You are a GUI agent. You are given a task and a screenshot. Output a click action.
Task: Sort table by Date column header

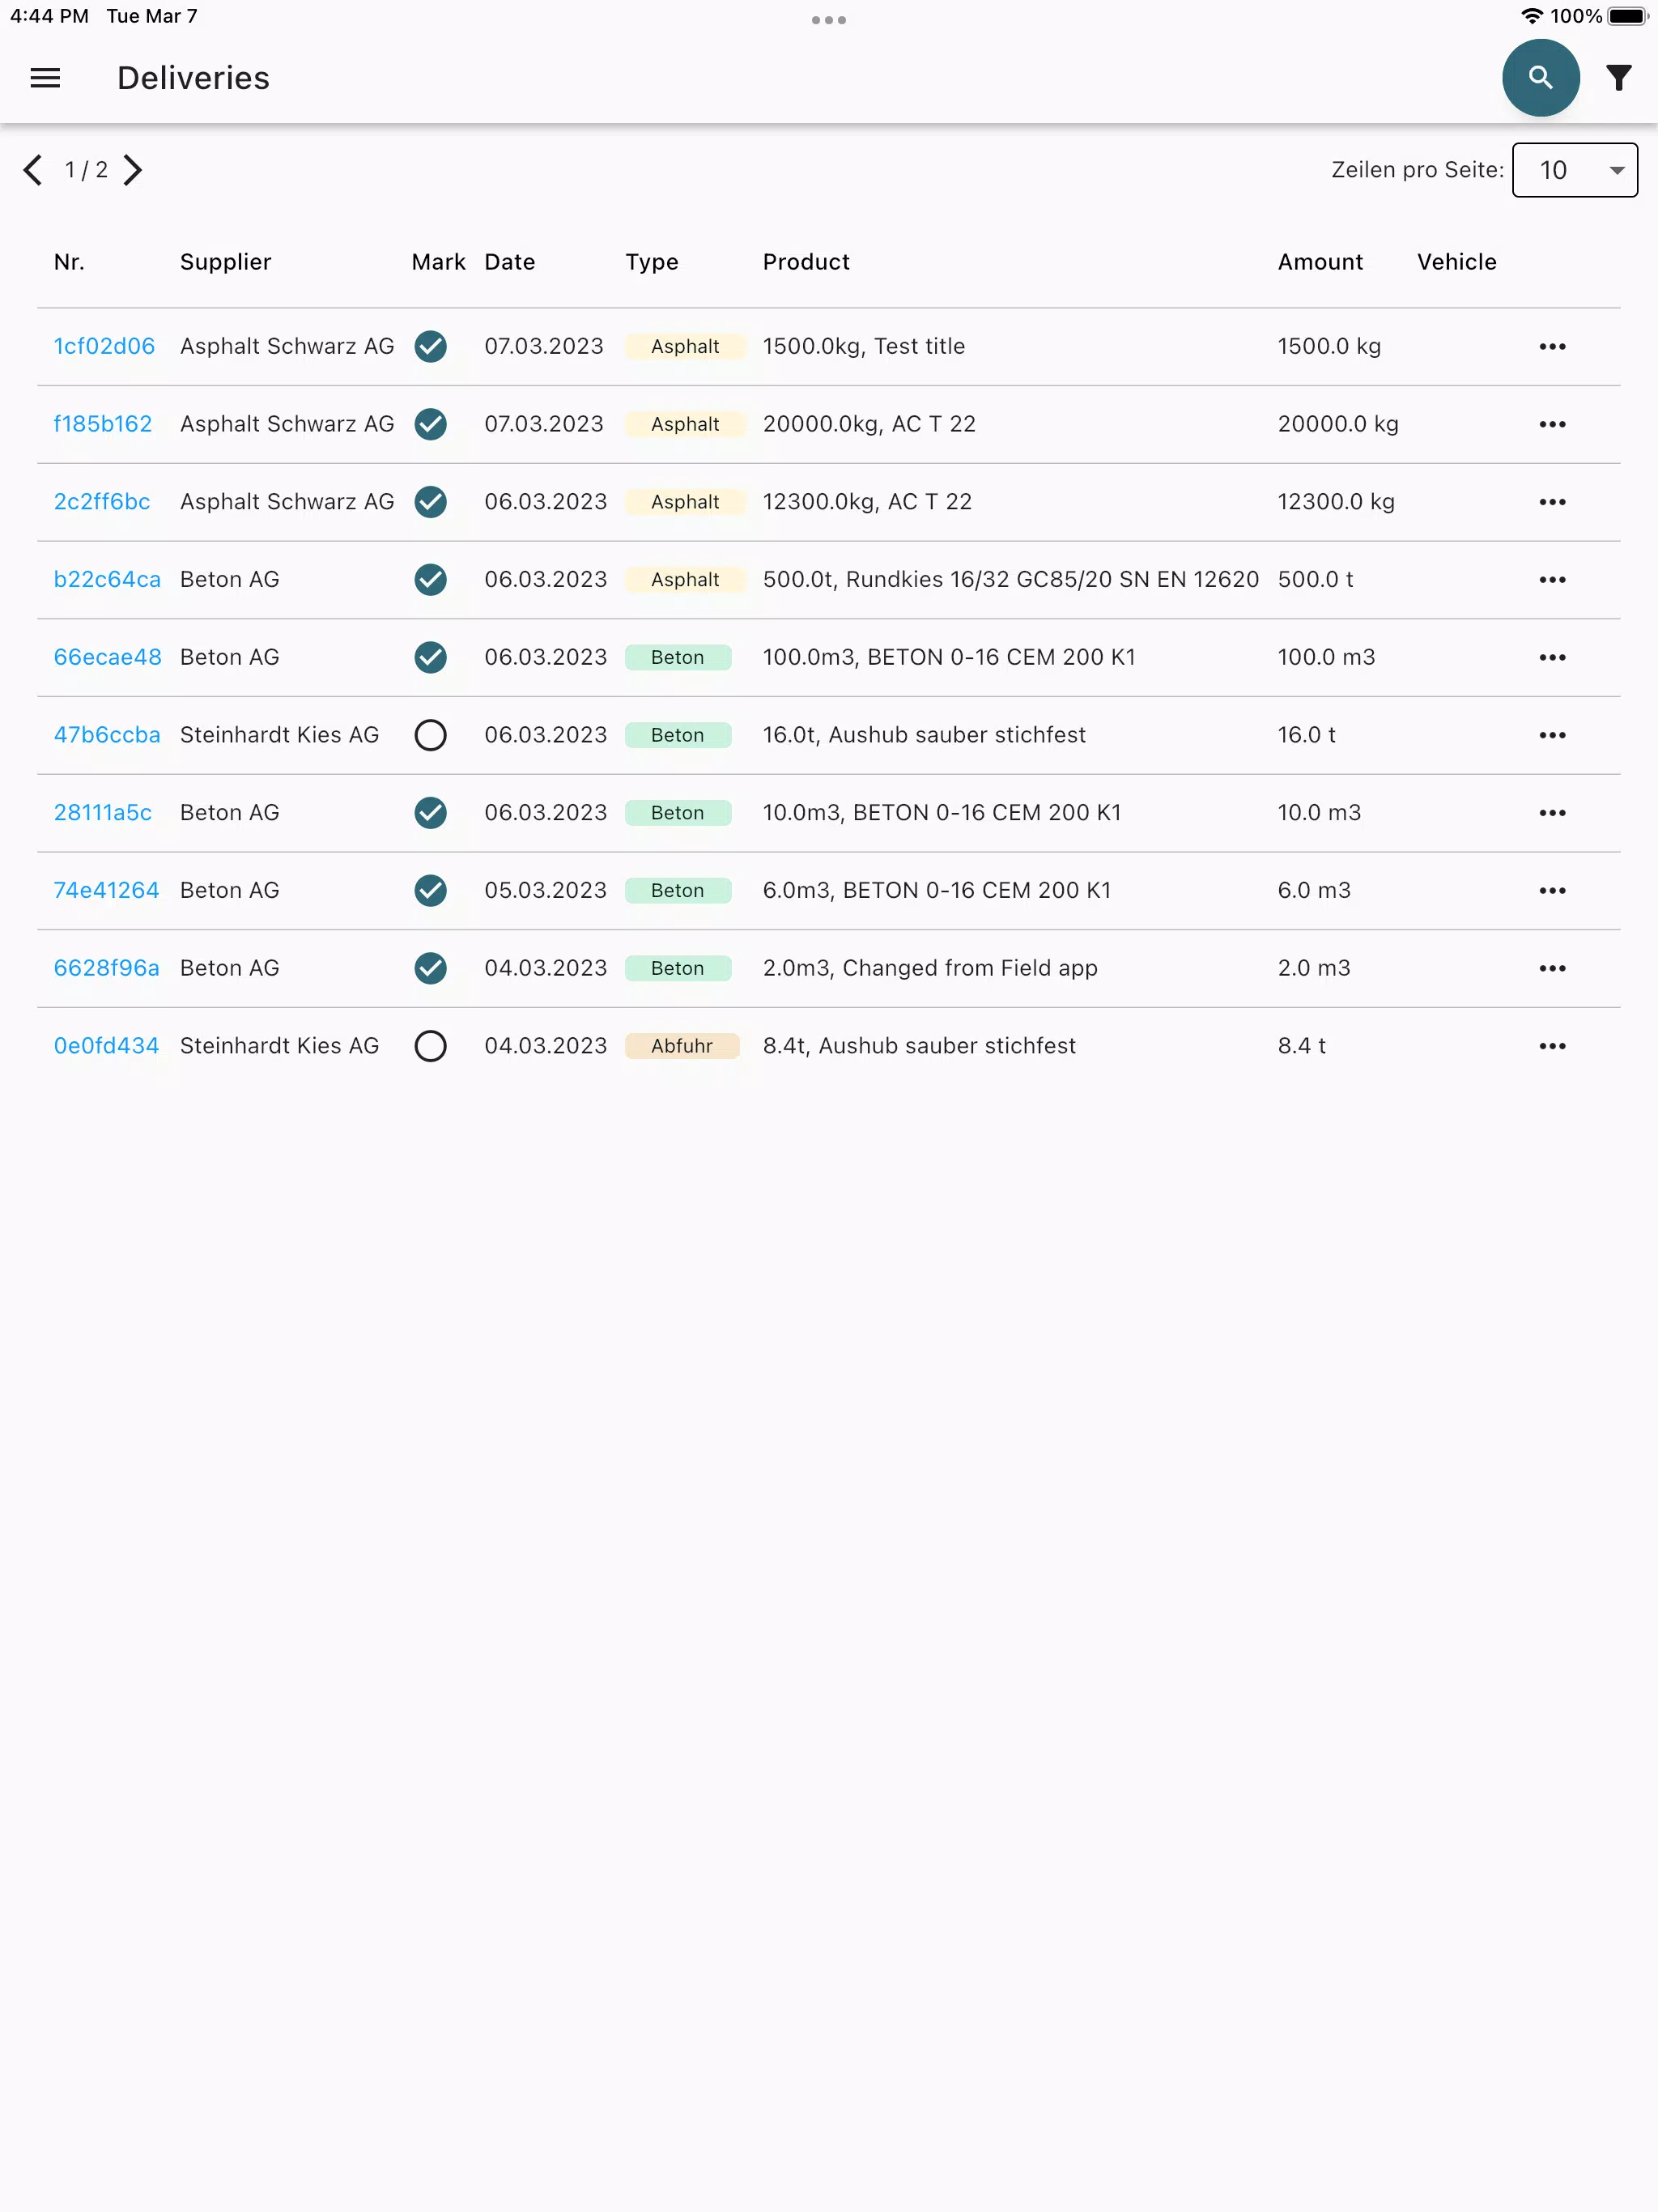pyautogui.click(x=509, y=262)
